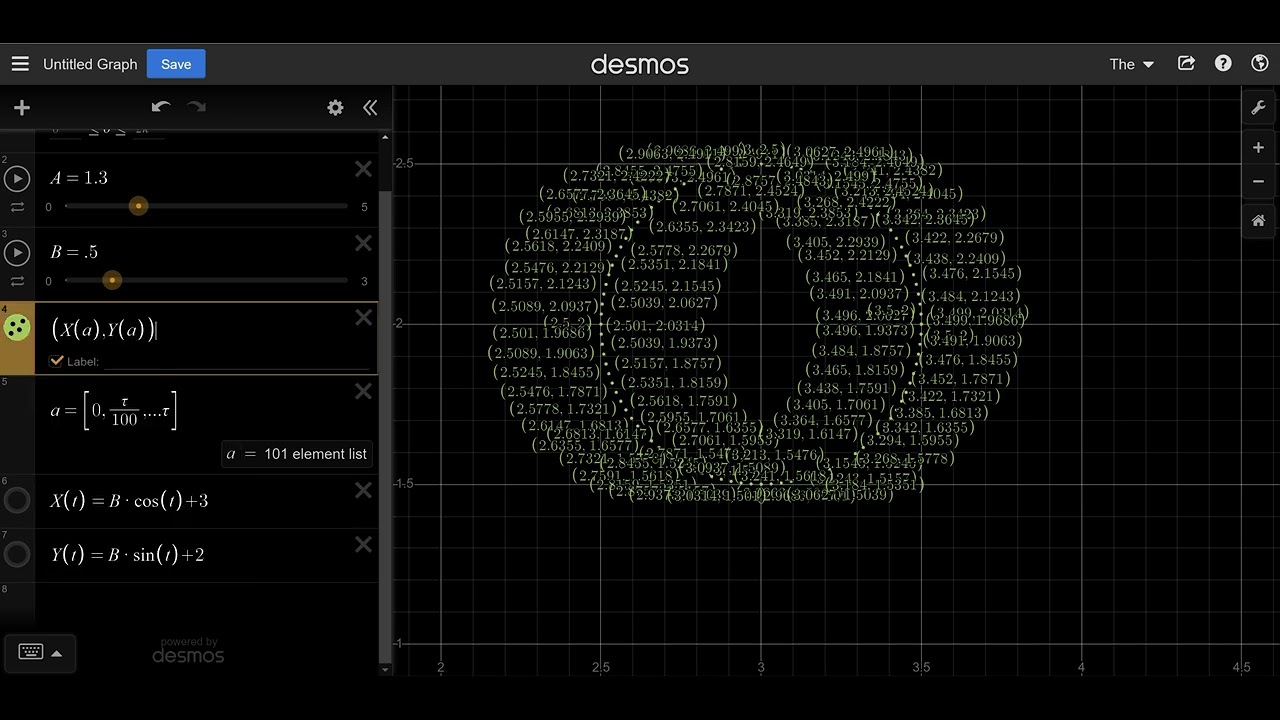Viewport: 1280px width, 720px height.
Task: Click the A = 1.3 slider thumb
Action: (x=139, y=206)
